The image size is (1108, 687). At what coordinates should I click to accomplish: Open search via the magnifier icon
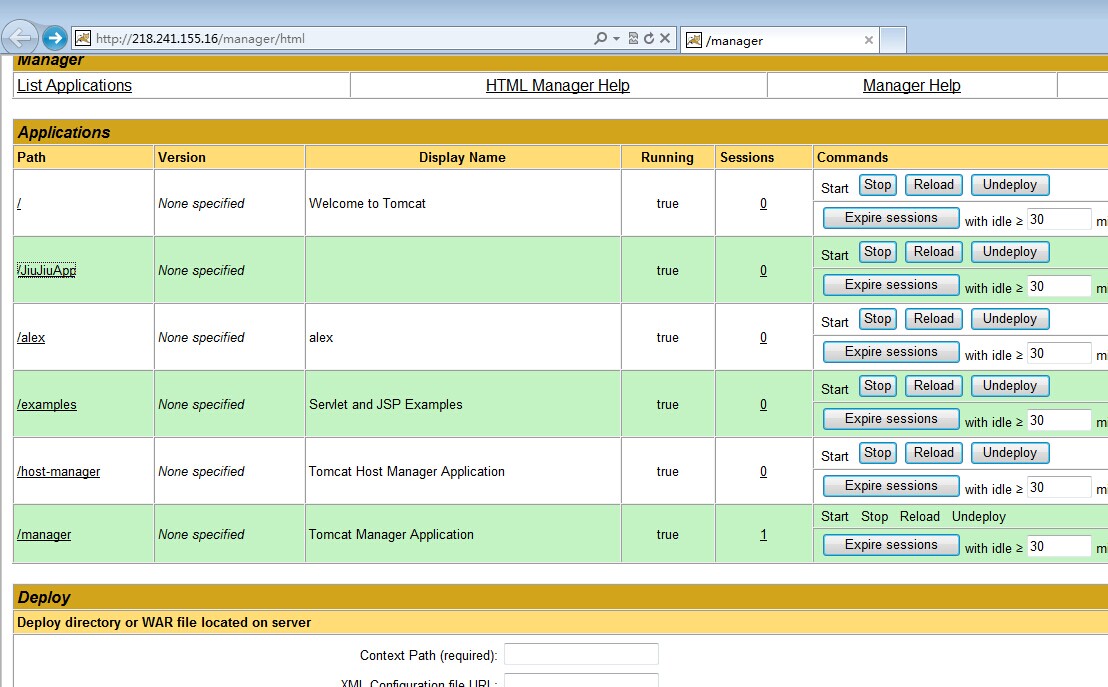[601, 38]
